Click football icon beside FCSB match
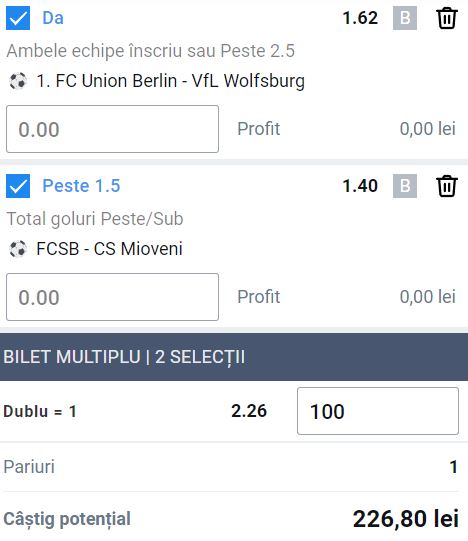 pos(18,249)
